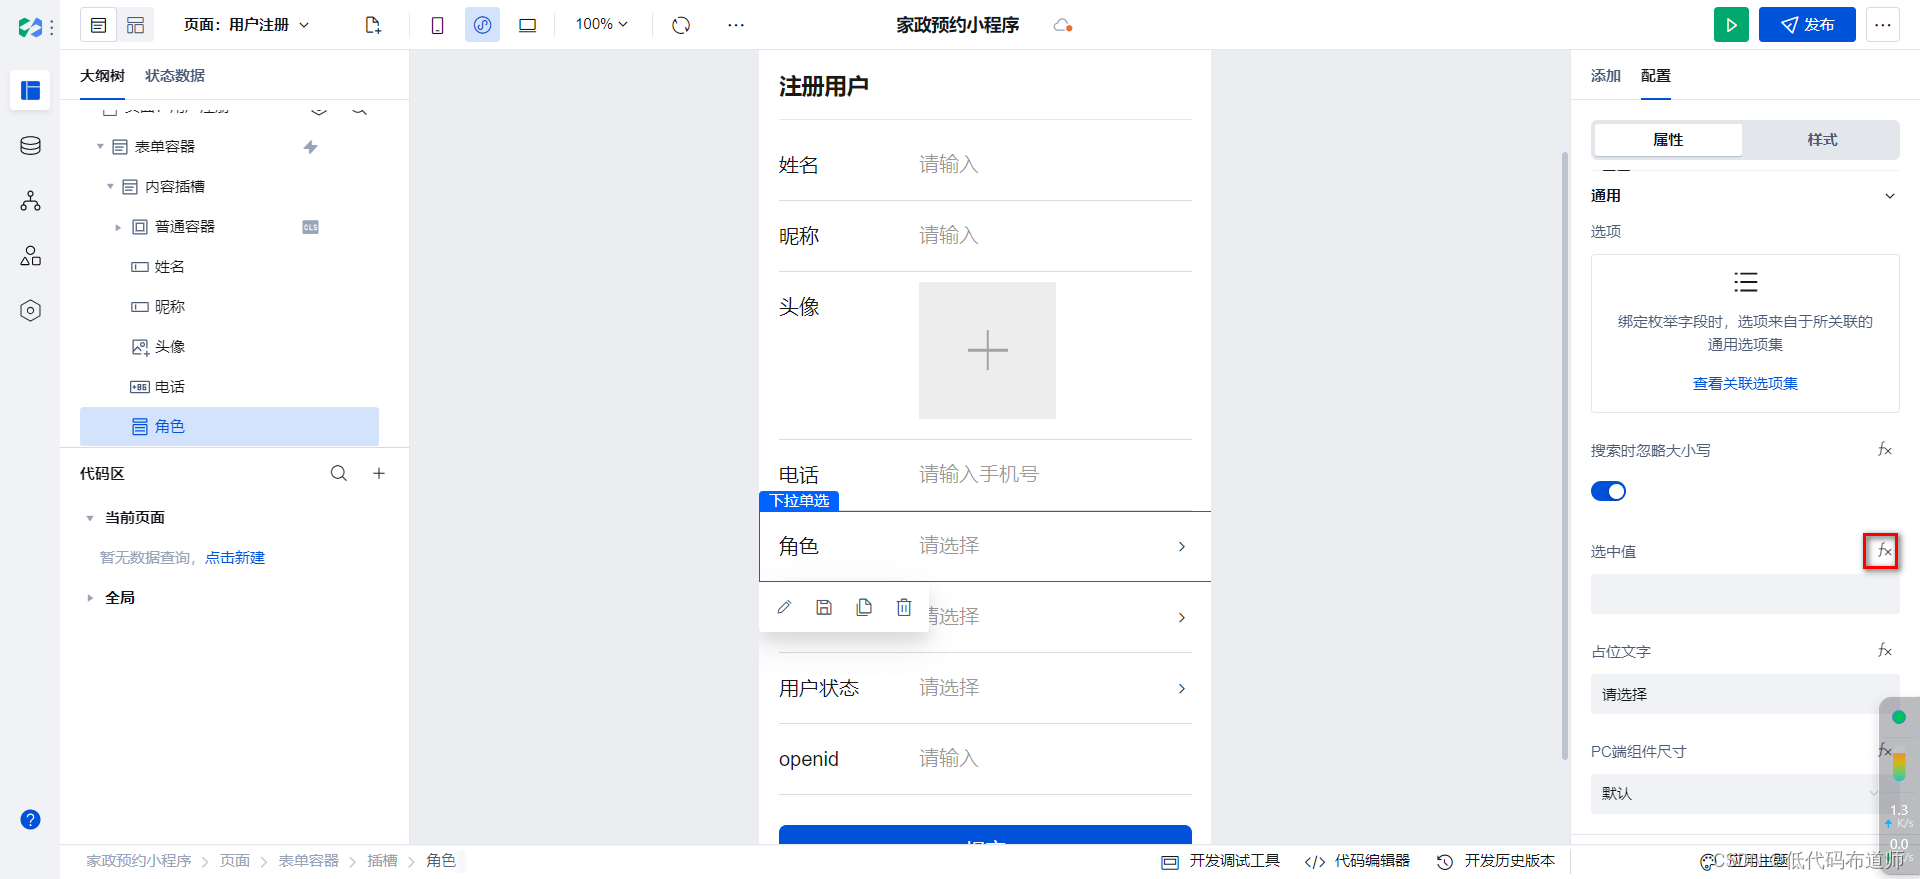Click the 昵称 input field on canvas
The width and height of the screenshot is (1920, 879).
(x=1055, y=236)
